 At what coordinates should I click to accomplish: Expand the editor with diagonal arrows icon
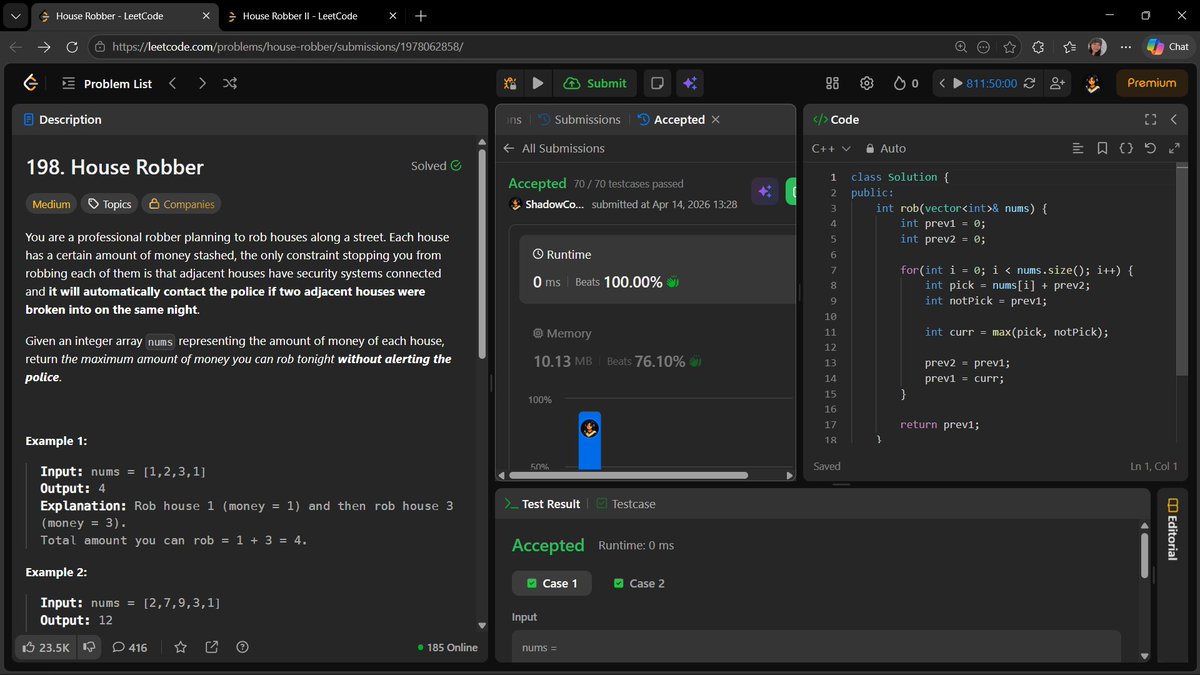1176,148
